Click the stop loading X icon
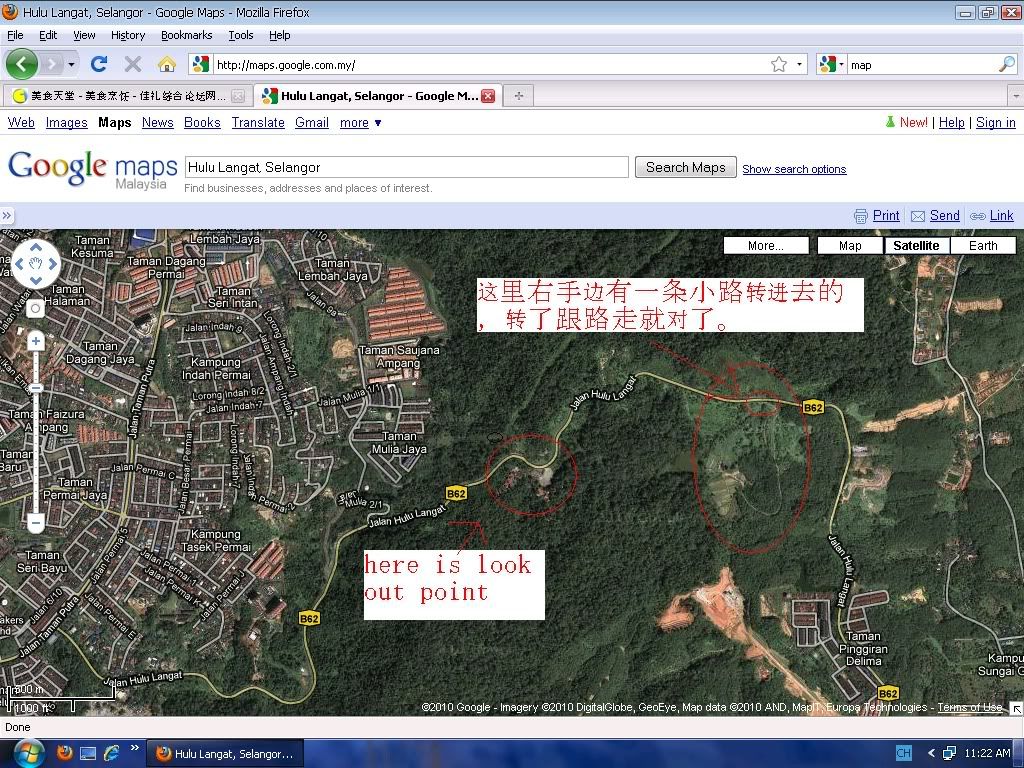Screen dimensions: 1024x768 tap(133, 64)
